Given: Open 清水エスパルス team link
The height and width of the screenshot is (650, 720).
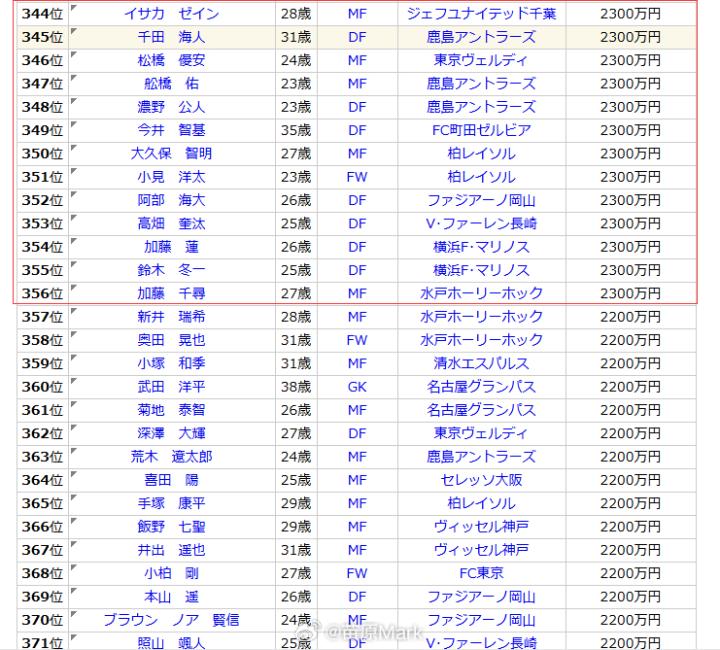Looking at the screenshot, I should click(481, 363).
